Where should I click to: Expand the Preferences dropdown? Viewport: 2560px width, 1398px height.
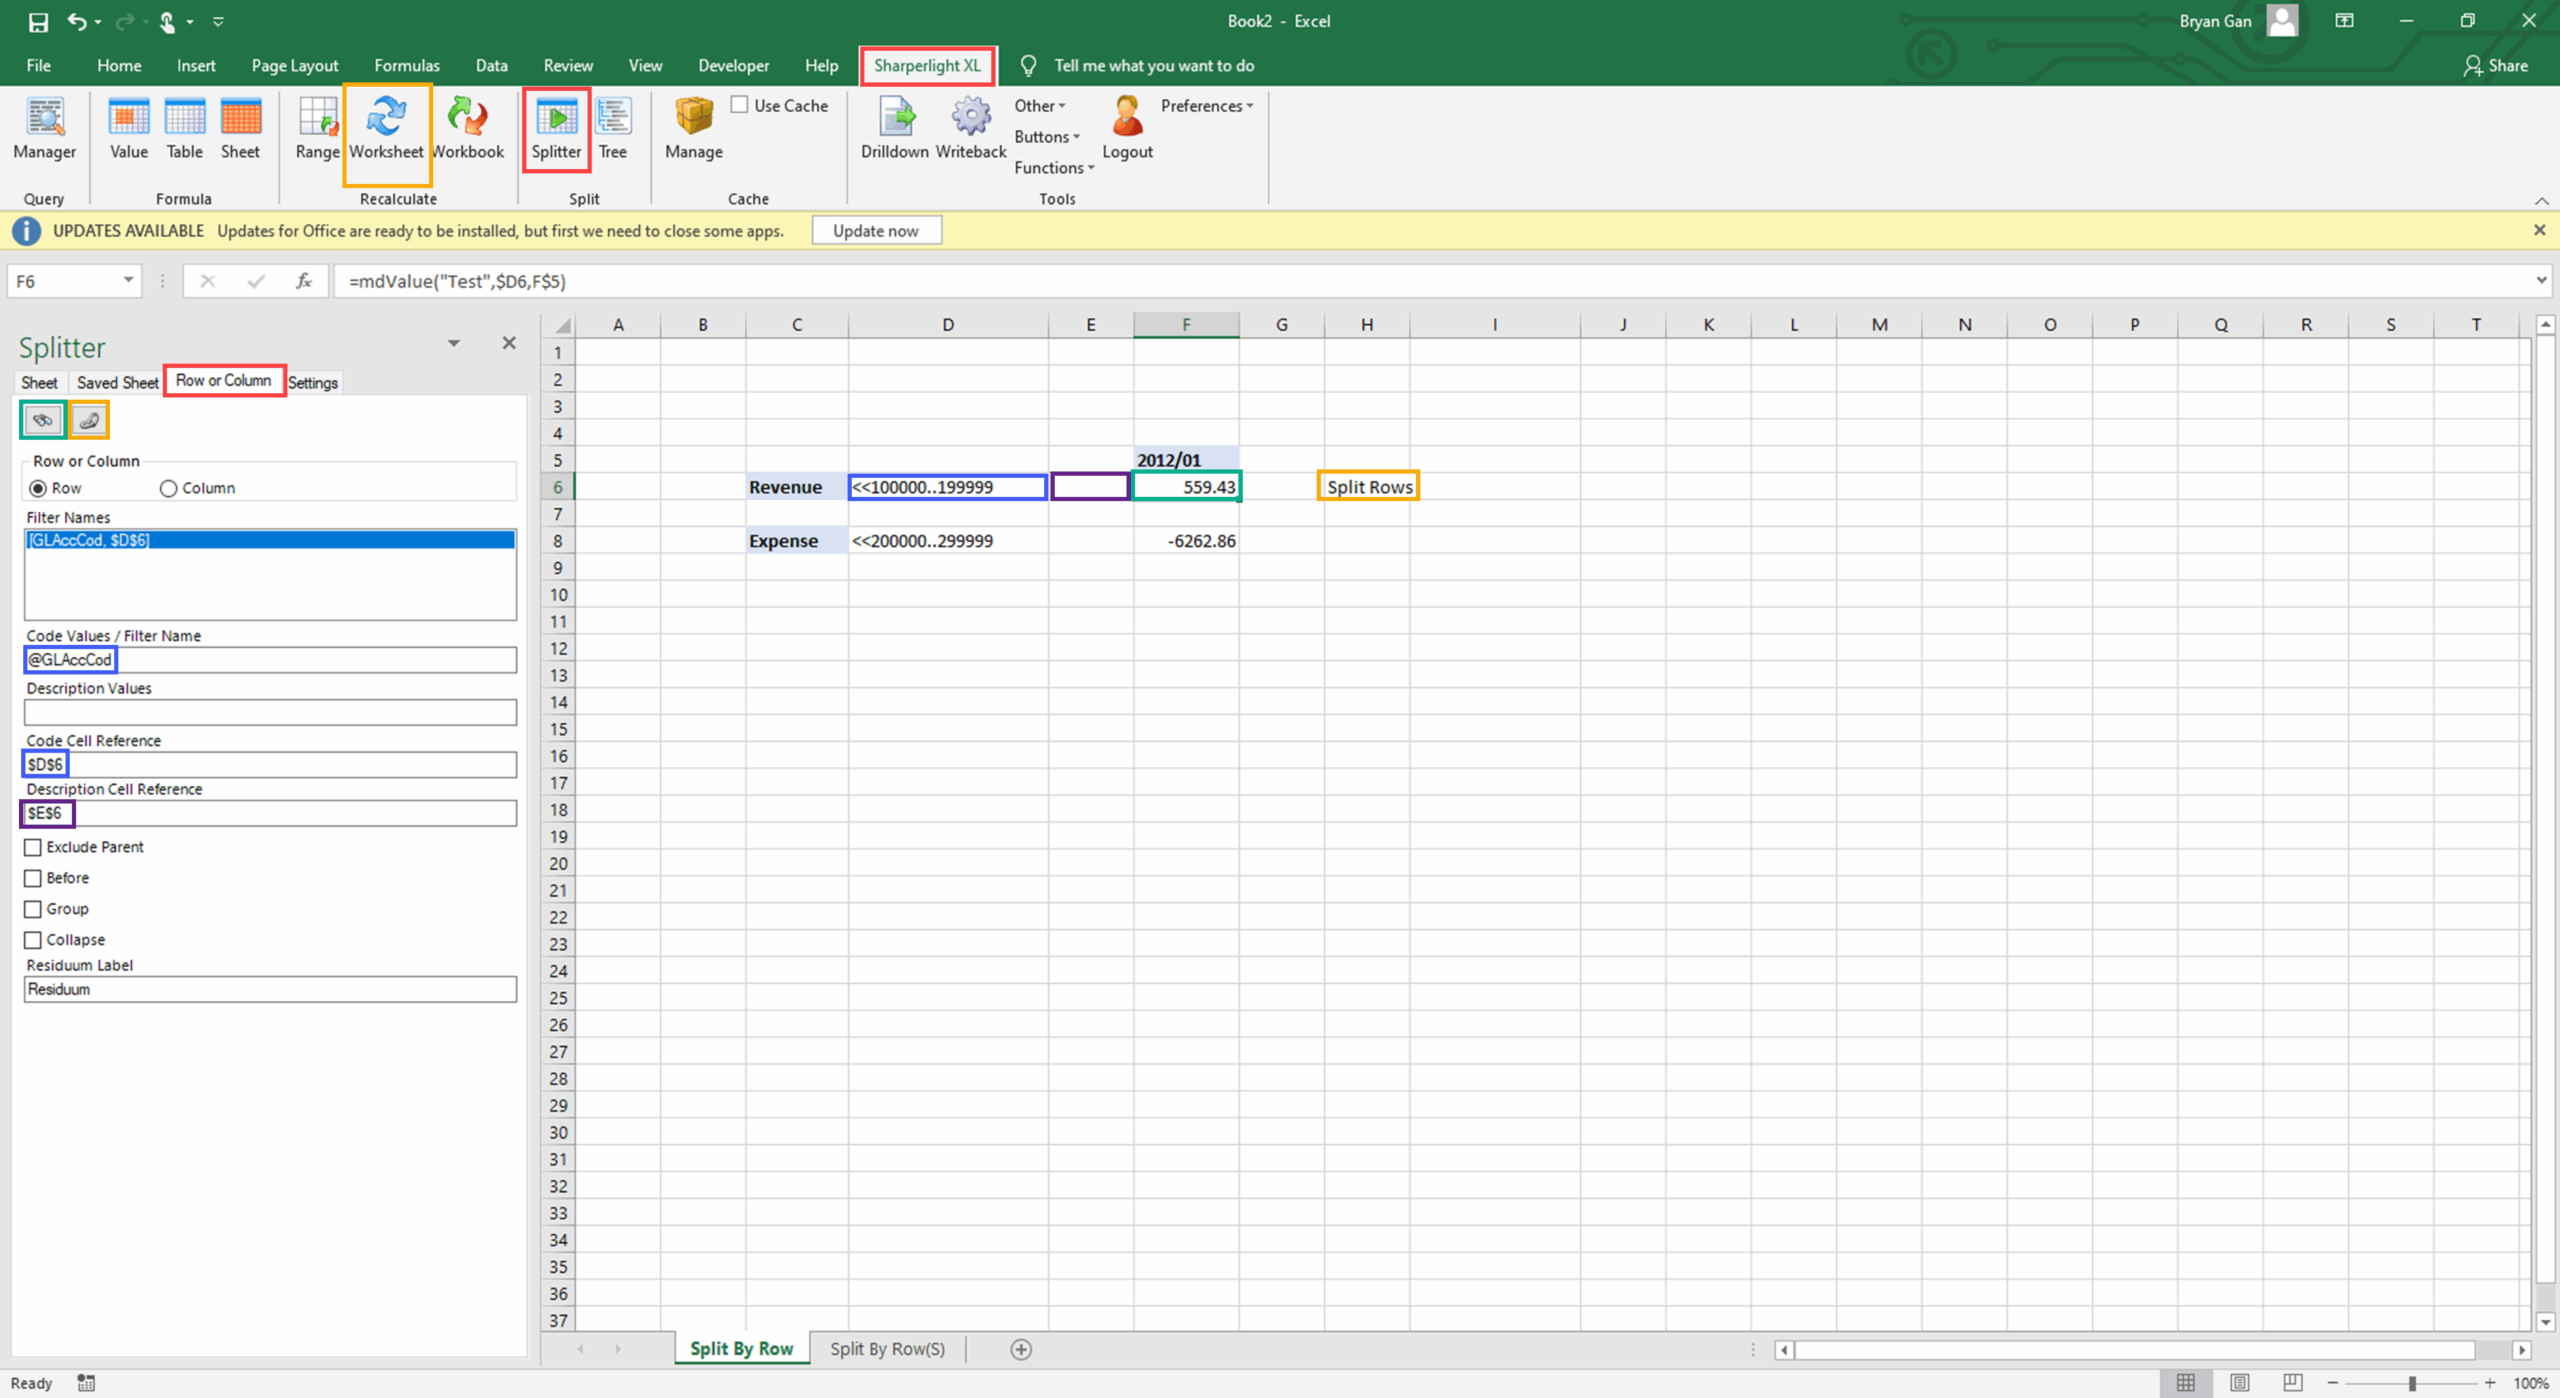click(x=1206, y=105)
